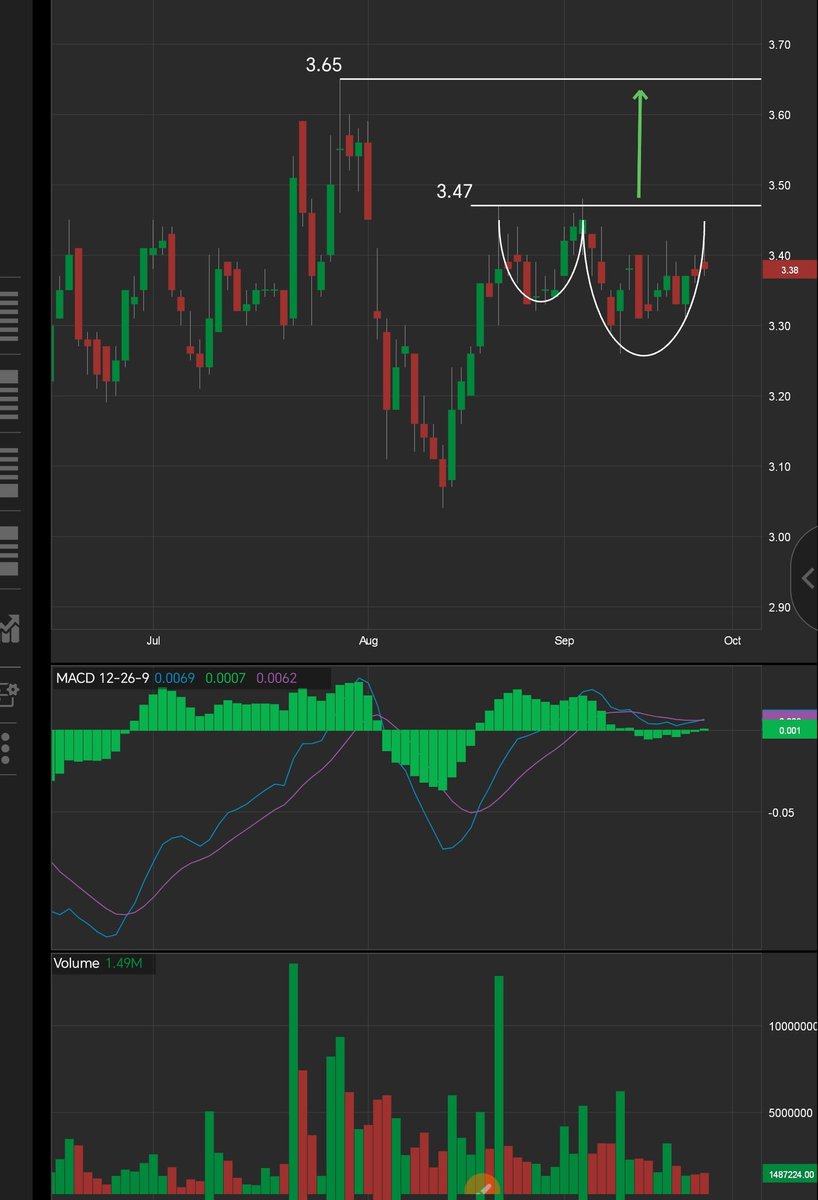Click the 3.10 price axis label
Viewport: 818px width, 1200px height.
tap(782, 466)
